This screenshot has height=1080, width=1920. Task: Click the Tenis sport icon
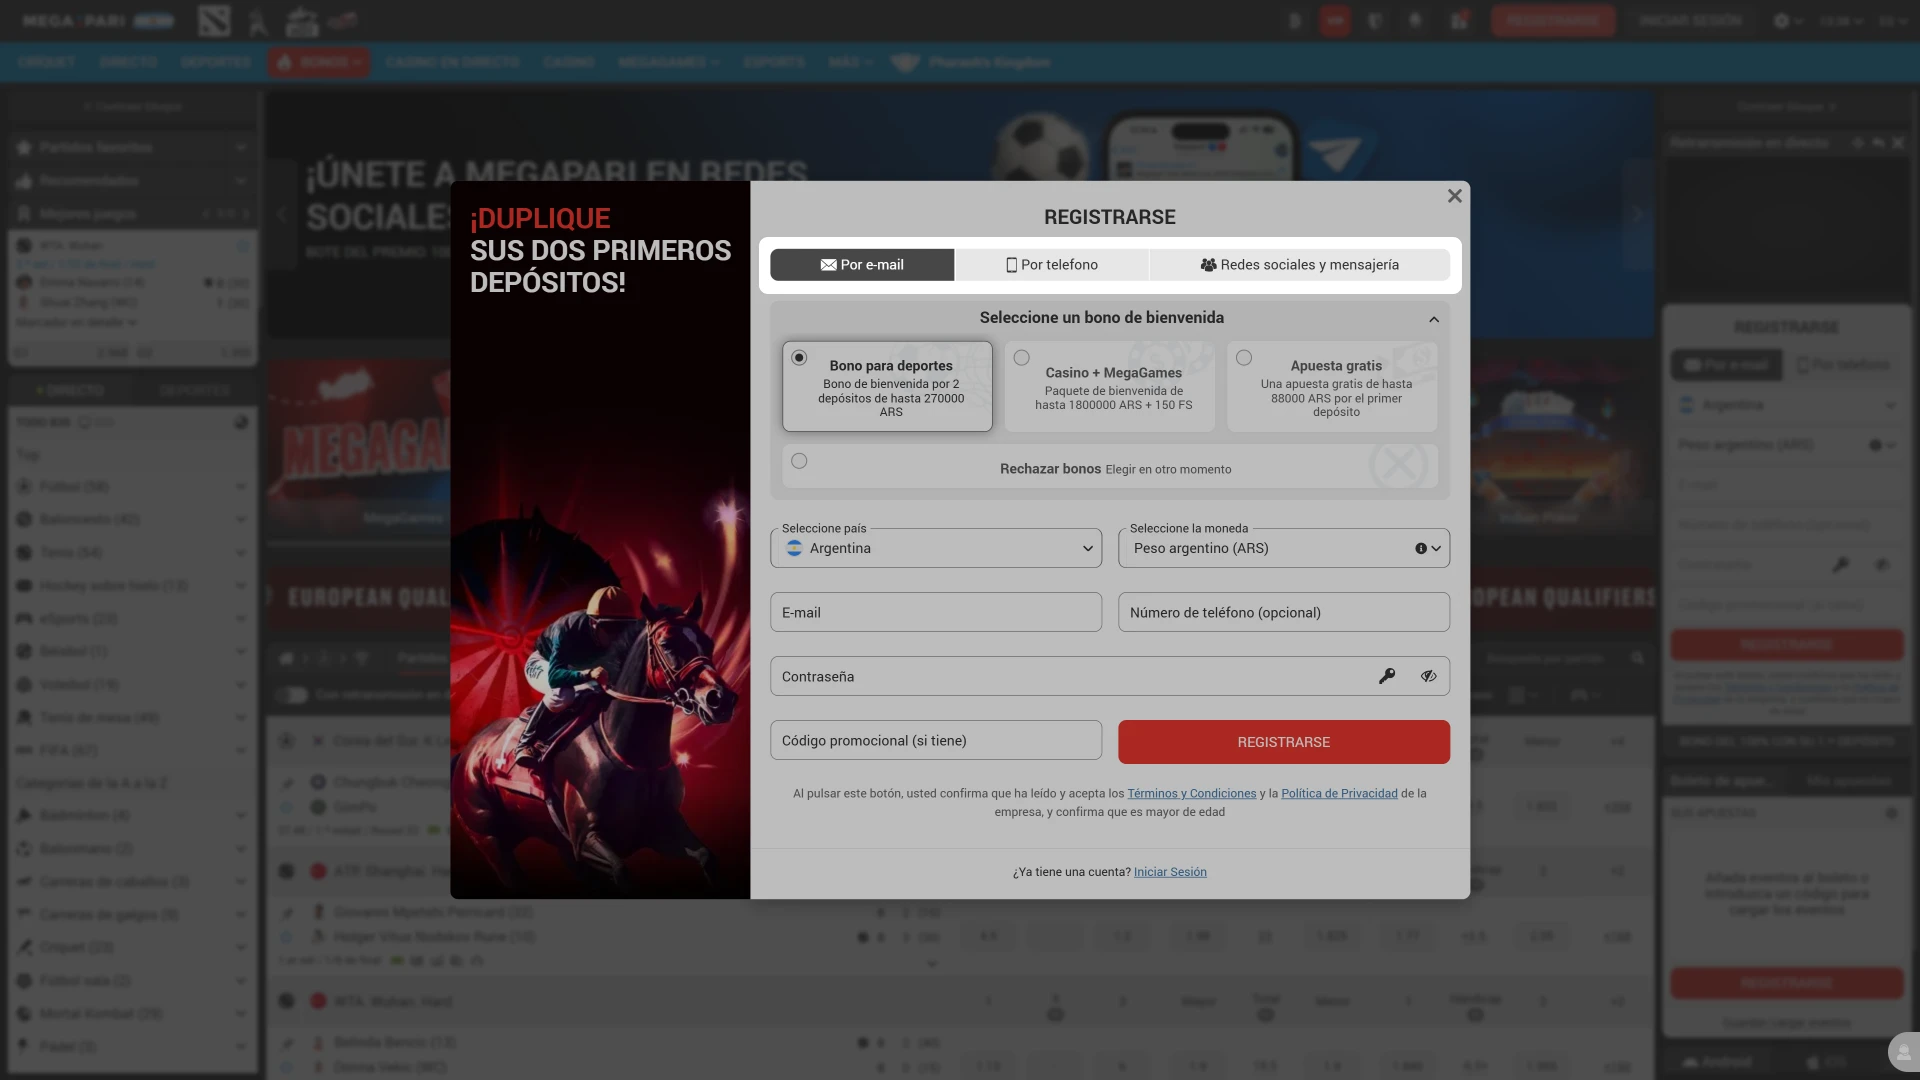coord(24,552)
